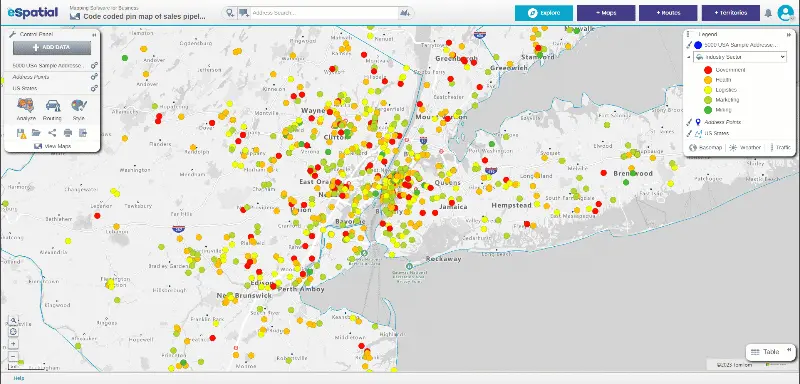800x384 pixels.
Task: Click the export icon in Control Panel
Action: (x=83, y=133)
